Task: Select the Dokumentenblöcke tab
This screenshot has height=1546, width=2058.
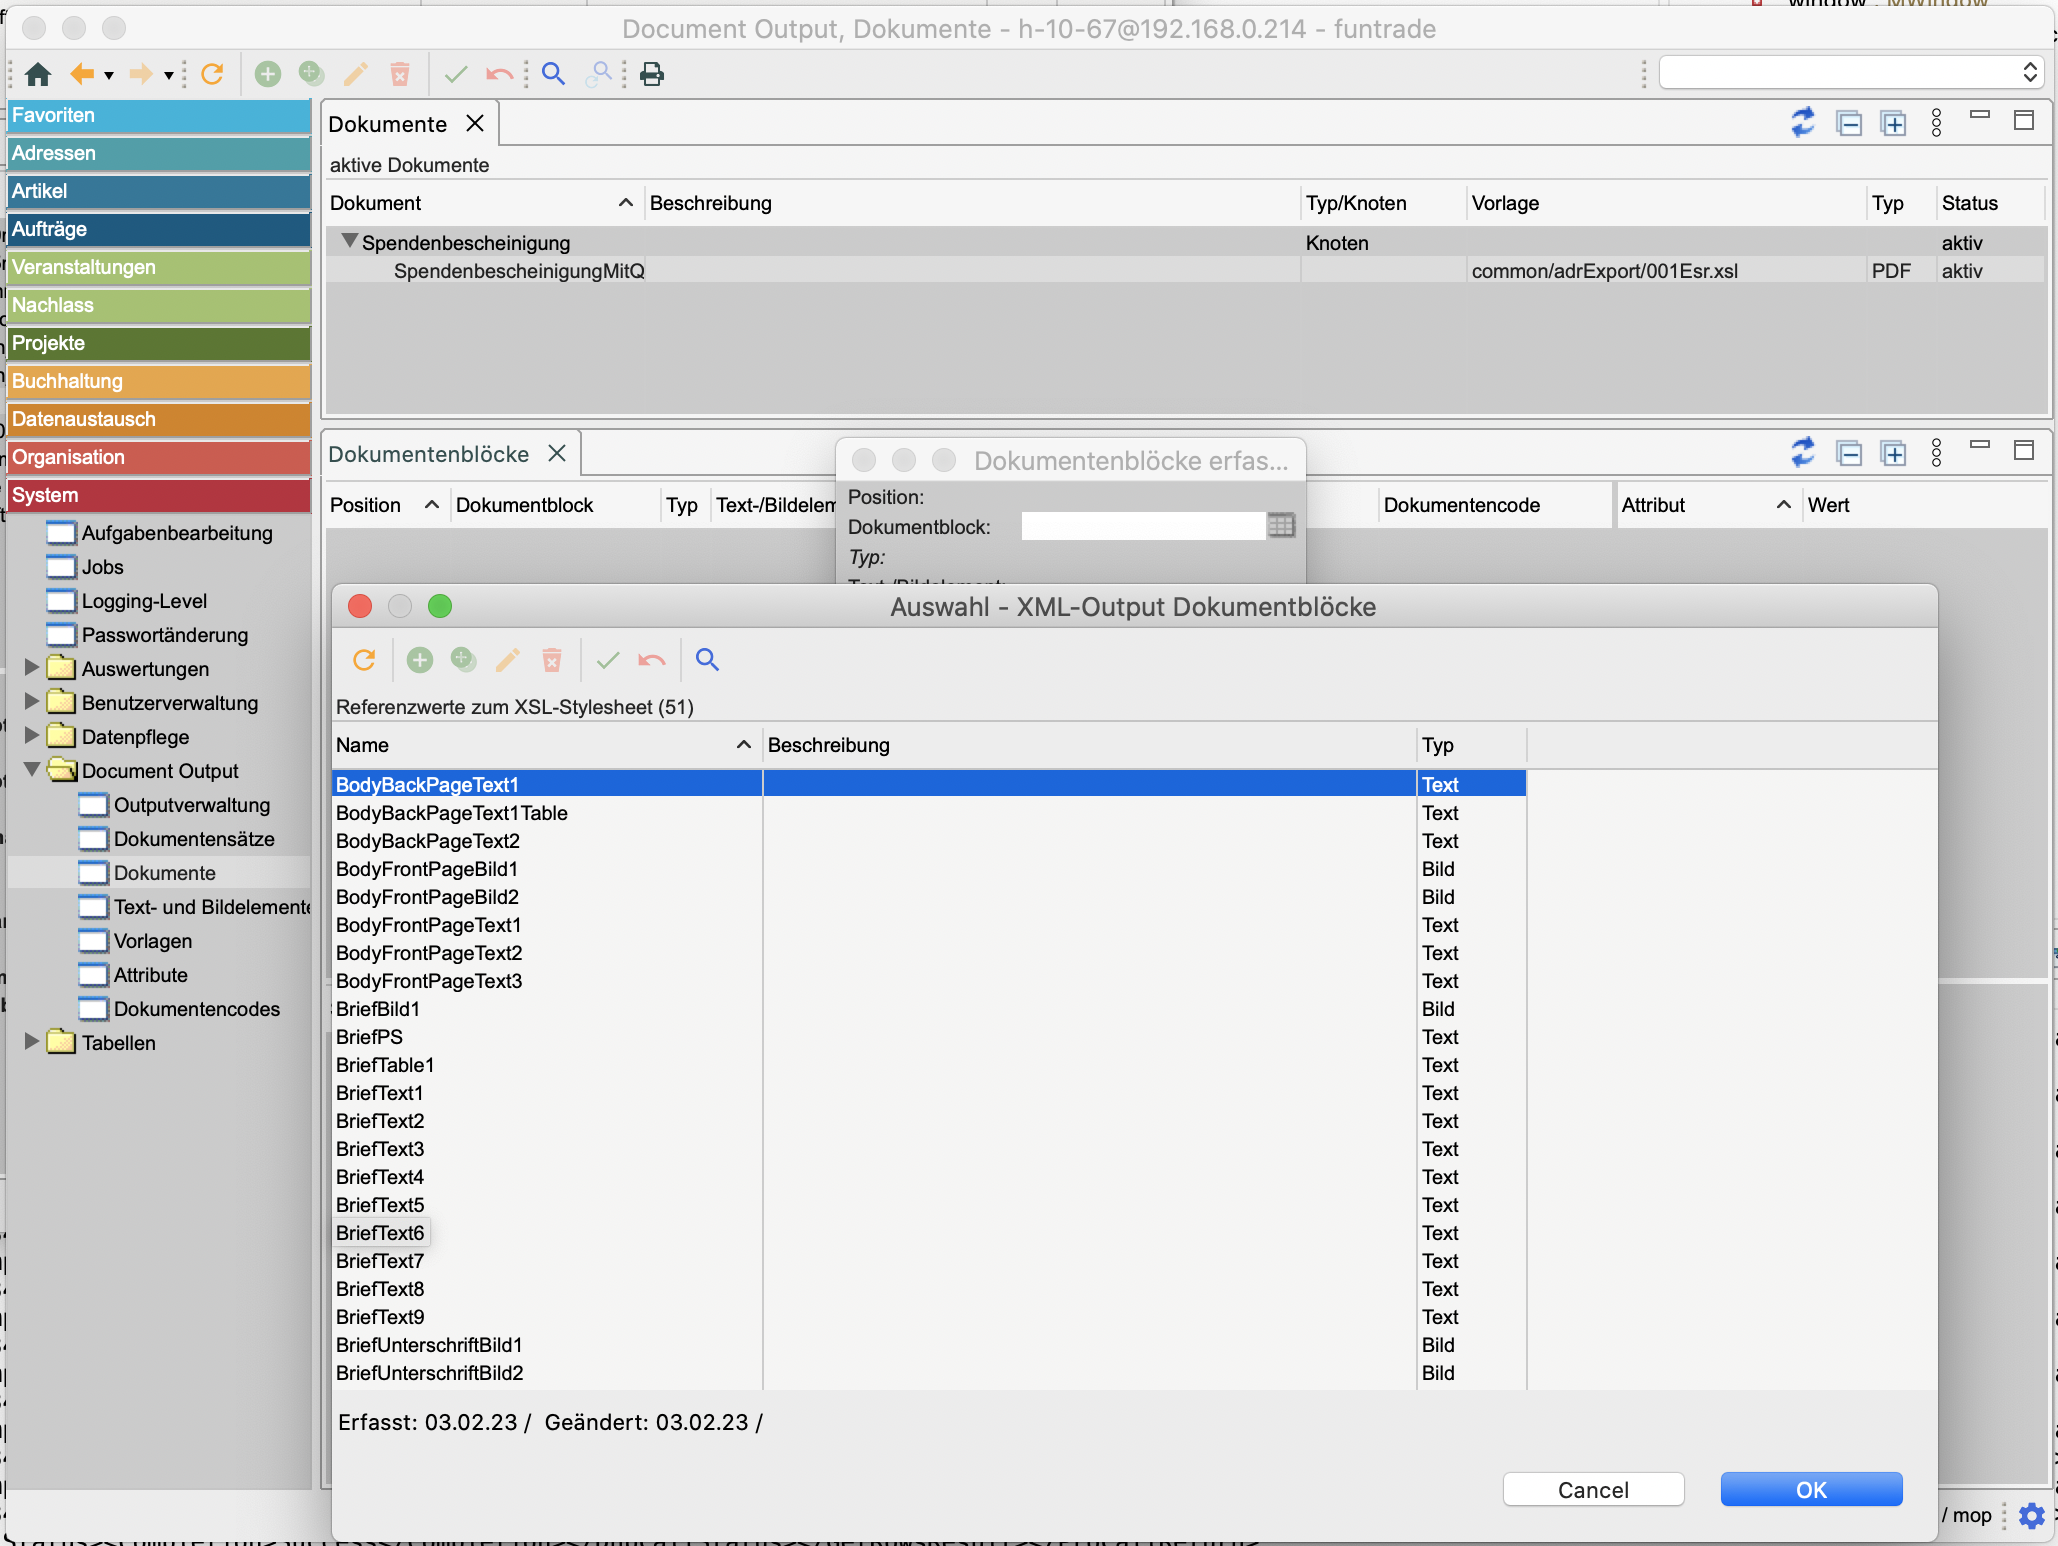Action: (x=429, y=454)
